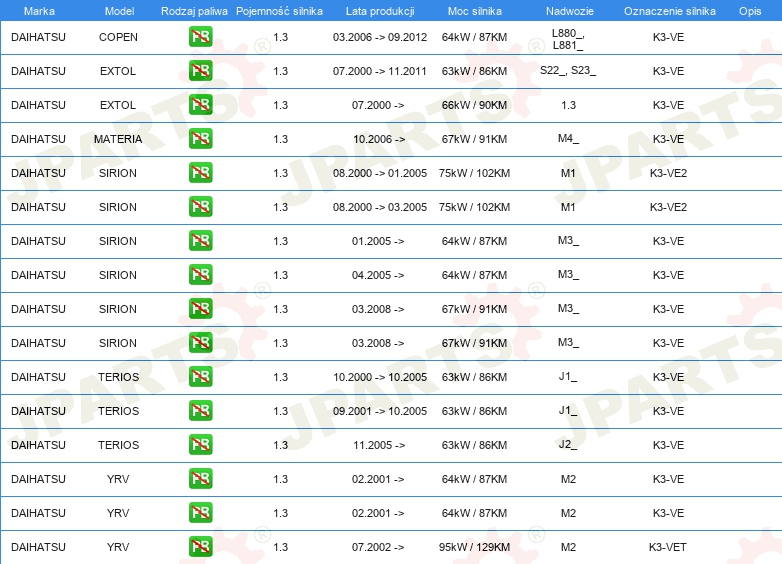Click the Nadwozie column header
Viewport: 782px width, 564px height.
[x=570, y=11]
